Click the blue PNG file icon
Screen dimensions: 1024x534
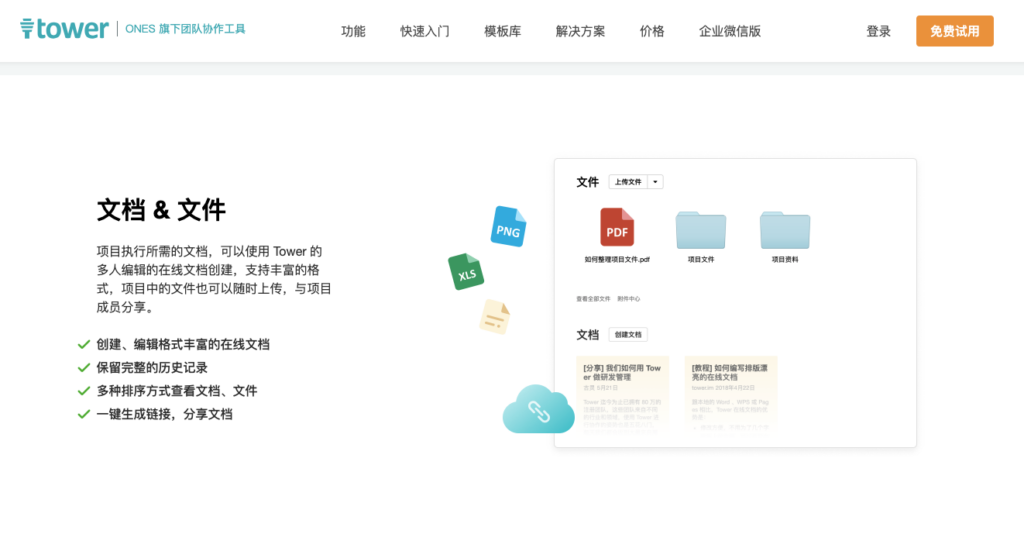pyautogui.click(x=508, y=227)
